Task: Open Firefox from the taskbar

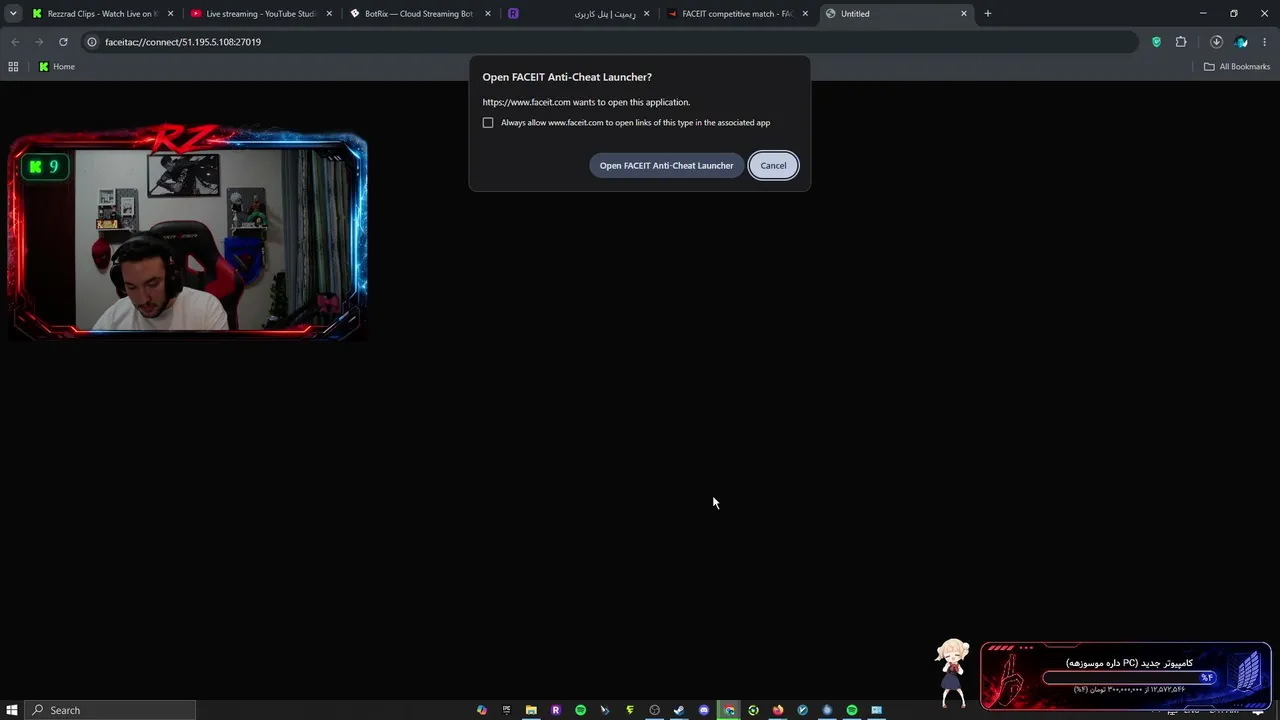Action: tap(778, 710)
